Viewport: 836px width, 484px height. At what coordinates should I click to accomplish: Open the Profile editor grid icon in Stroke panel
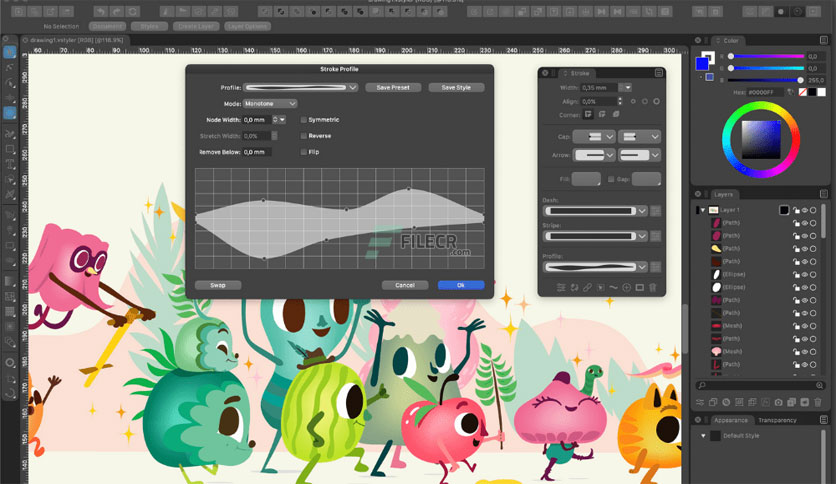(x=656, y=267)
